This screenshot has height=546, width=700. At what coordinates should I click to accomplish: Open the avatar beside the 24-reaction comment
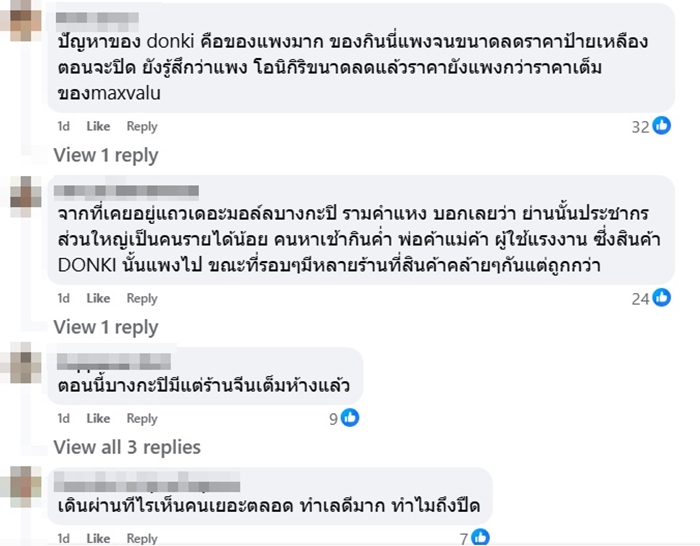tap(21, 195)
